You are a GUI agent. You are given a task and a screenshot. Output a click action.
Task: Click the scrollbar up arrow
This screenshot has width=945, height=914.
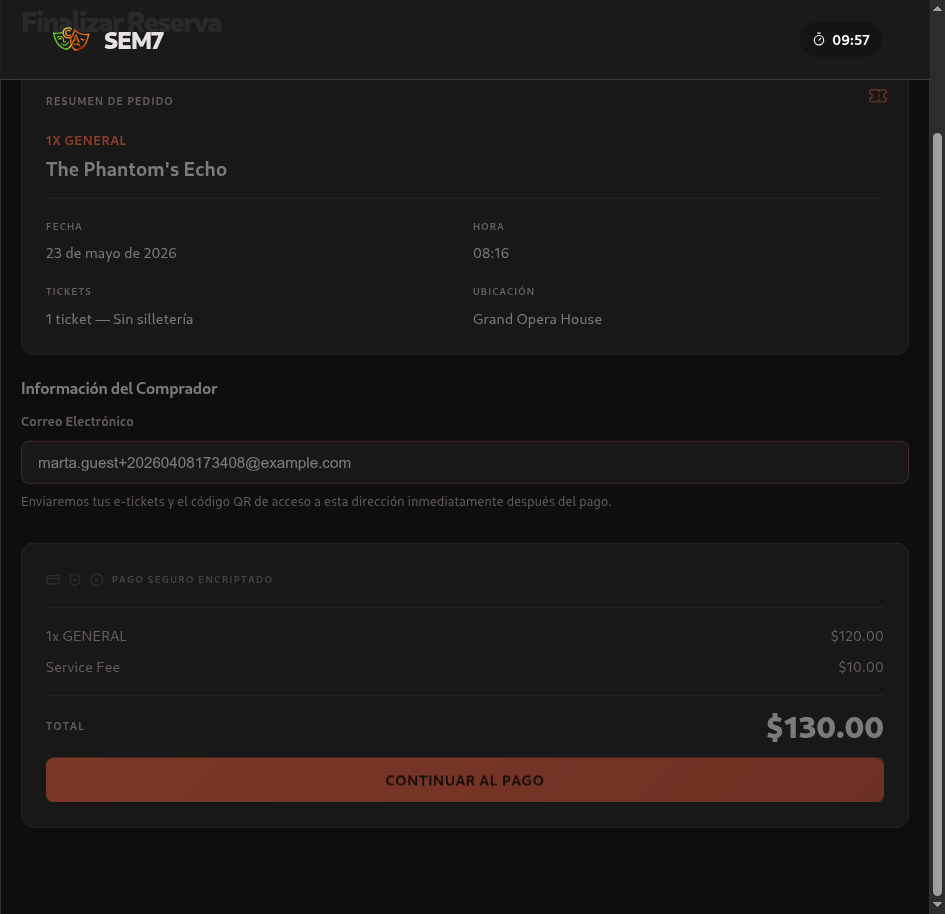click(937, 8)
